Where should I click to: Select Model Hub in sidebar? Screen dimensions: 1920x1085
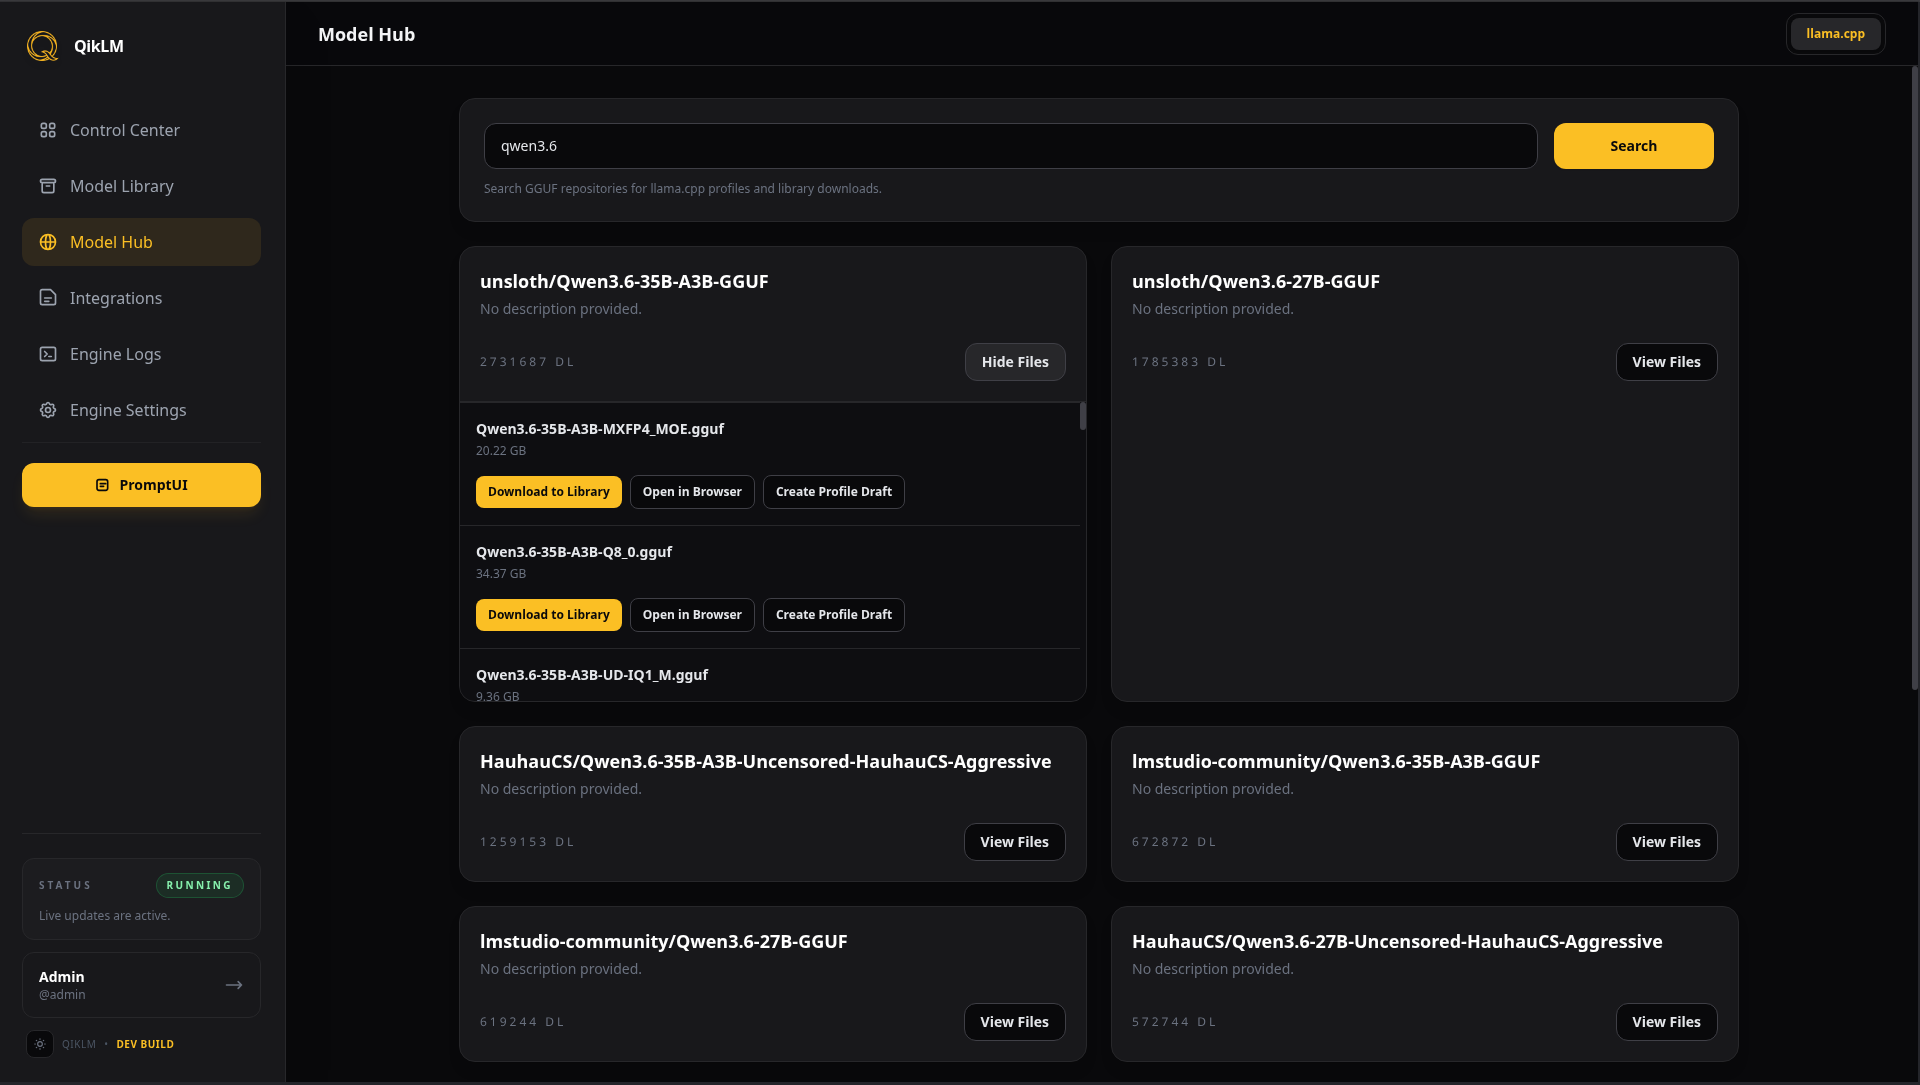click(141, 242)
